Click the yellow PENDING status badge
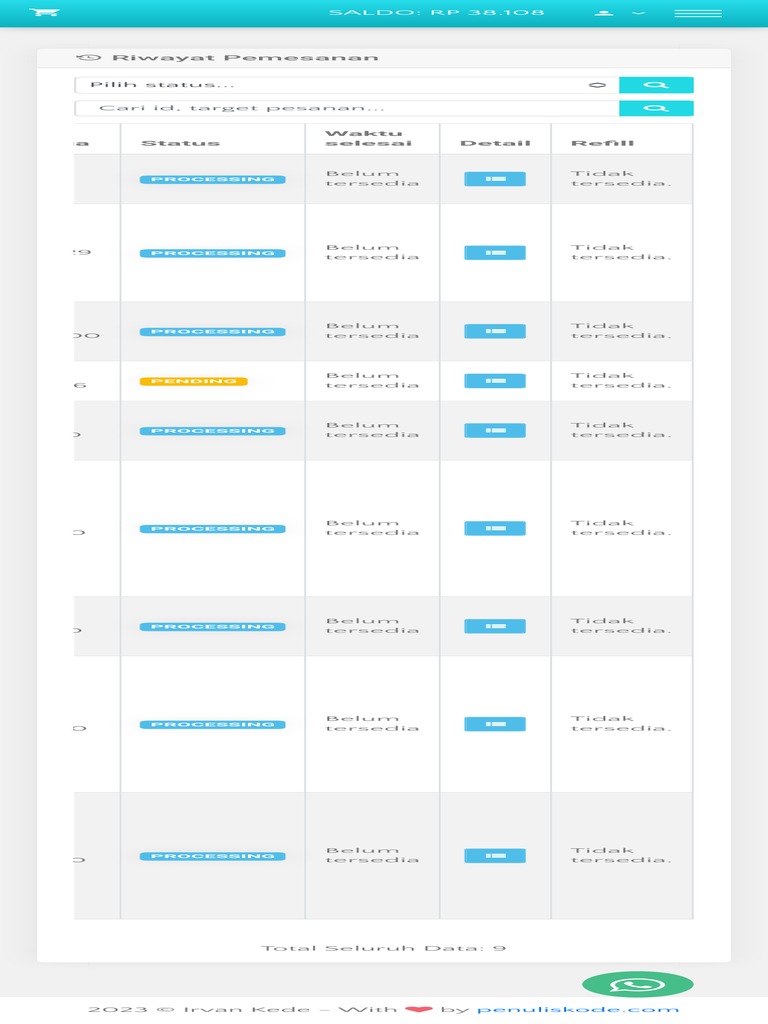Viewport: 768px width, 1024px height. [x=194, y=381]
